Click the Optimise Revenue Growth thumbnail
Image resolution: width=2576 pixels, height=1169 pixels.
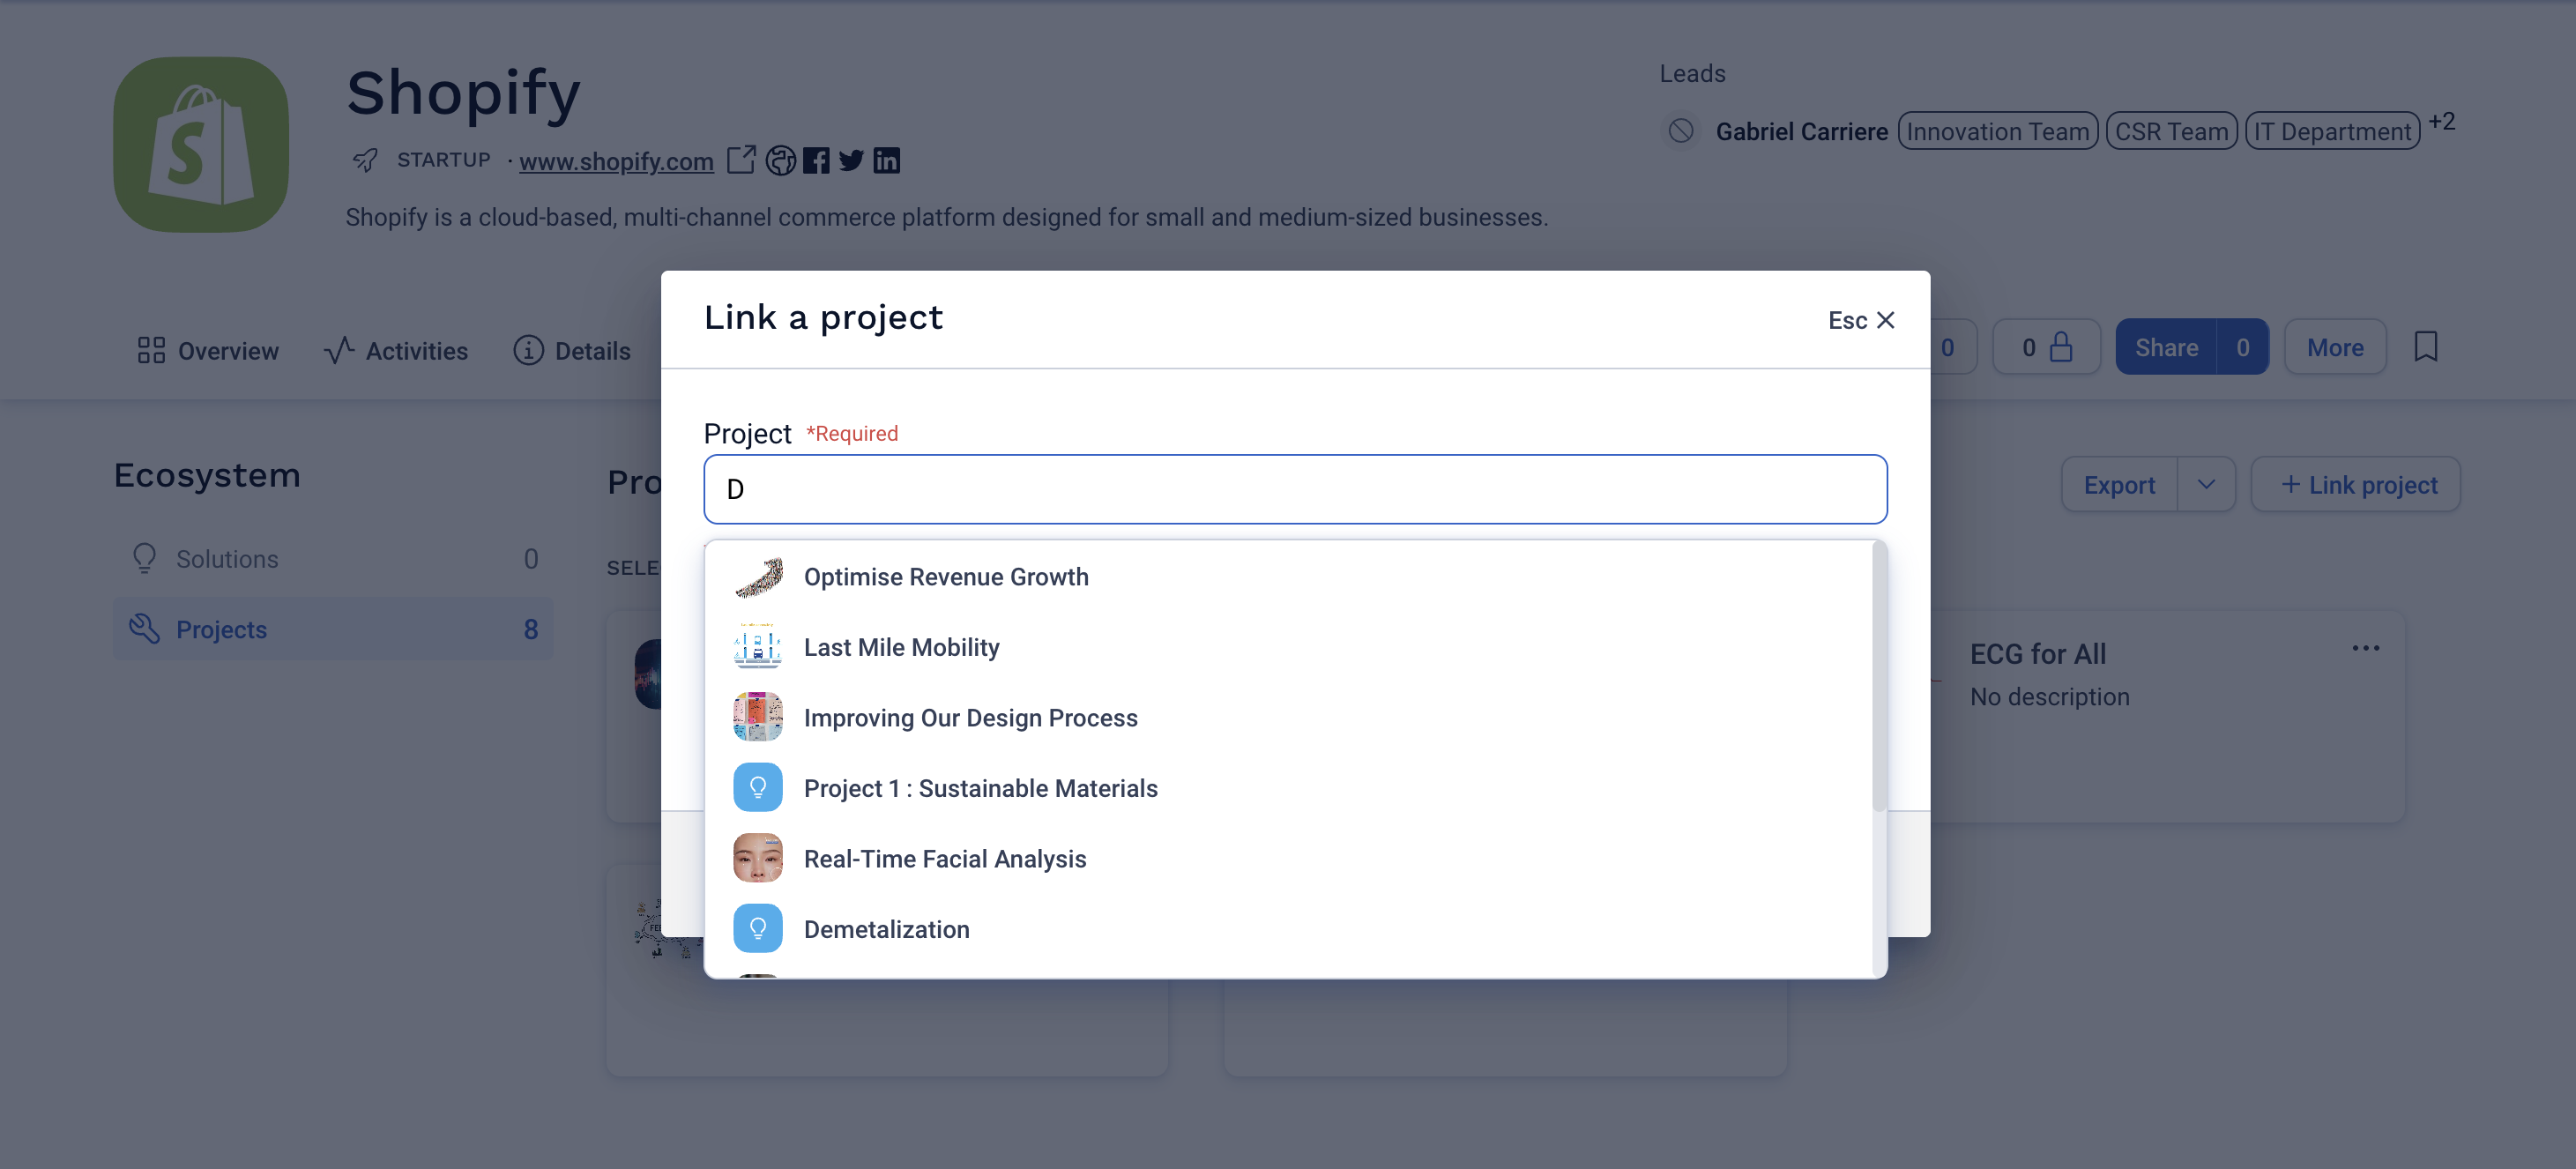[x=758, y=577]
